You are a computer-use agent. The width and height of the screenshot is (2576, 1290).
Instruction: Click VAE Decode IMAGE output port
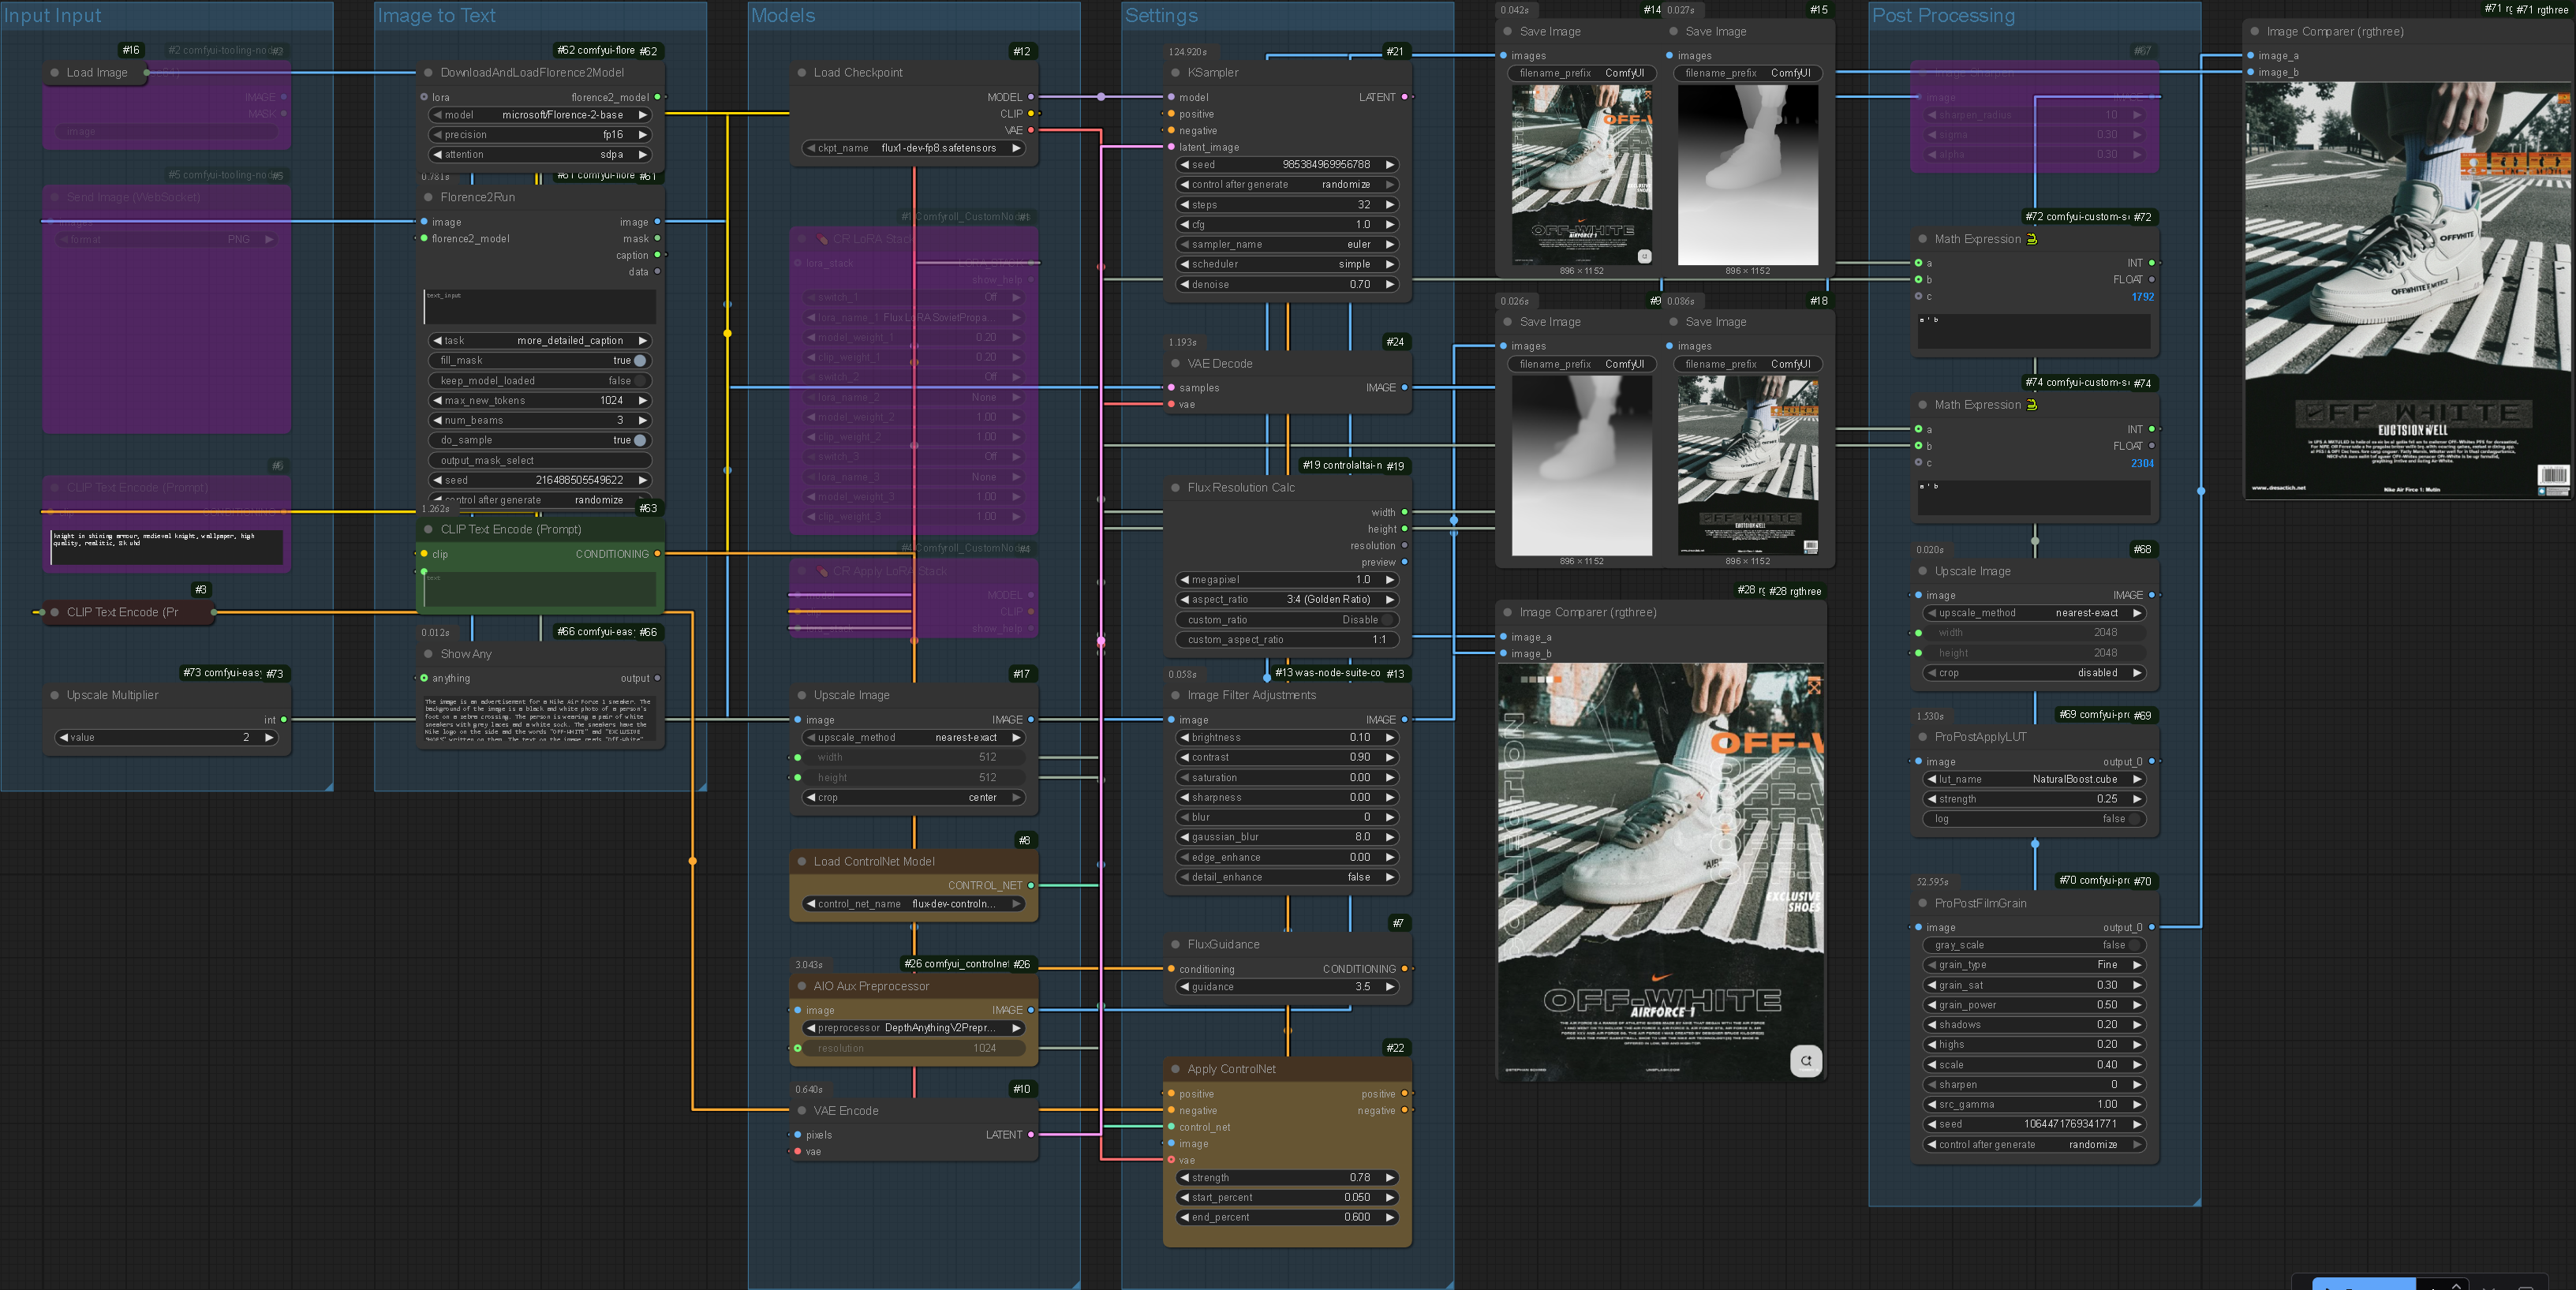pos(1404,388)
